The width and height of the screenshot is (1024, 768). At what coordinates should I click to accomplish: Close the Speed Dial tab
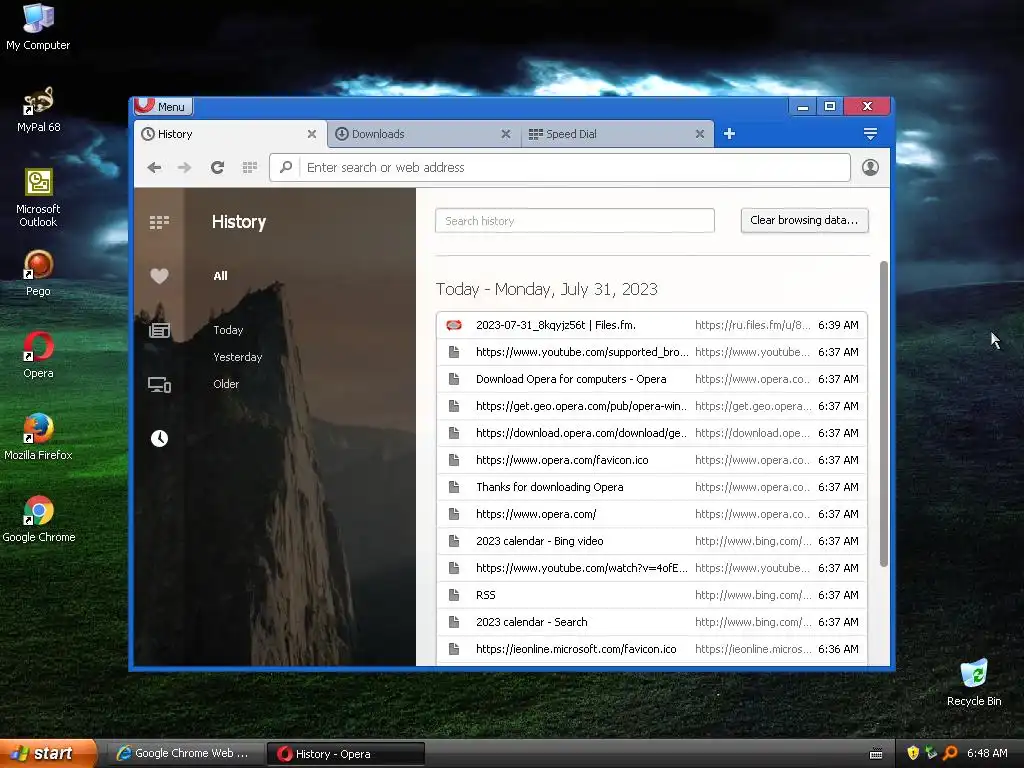[x=699, y=134]
